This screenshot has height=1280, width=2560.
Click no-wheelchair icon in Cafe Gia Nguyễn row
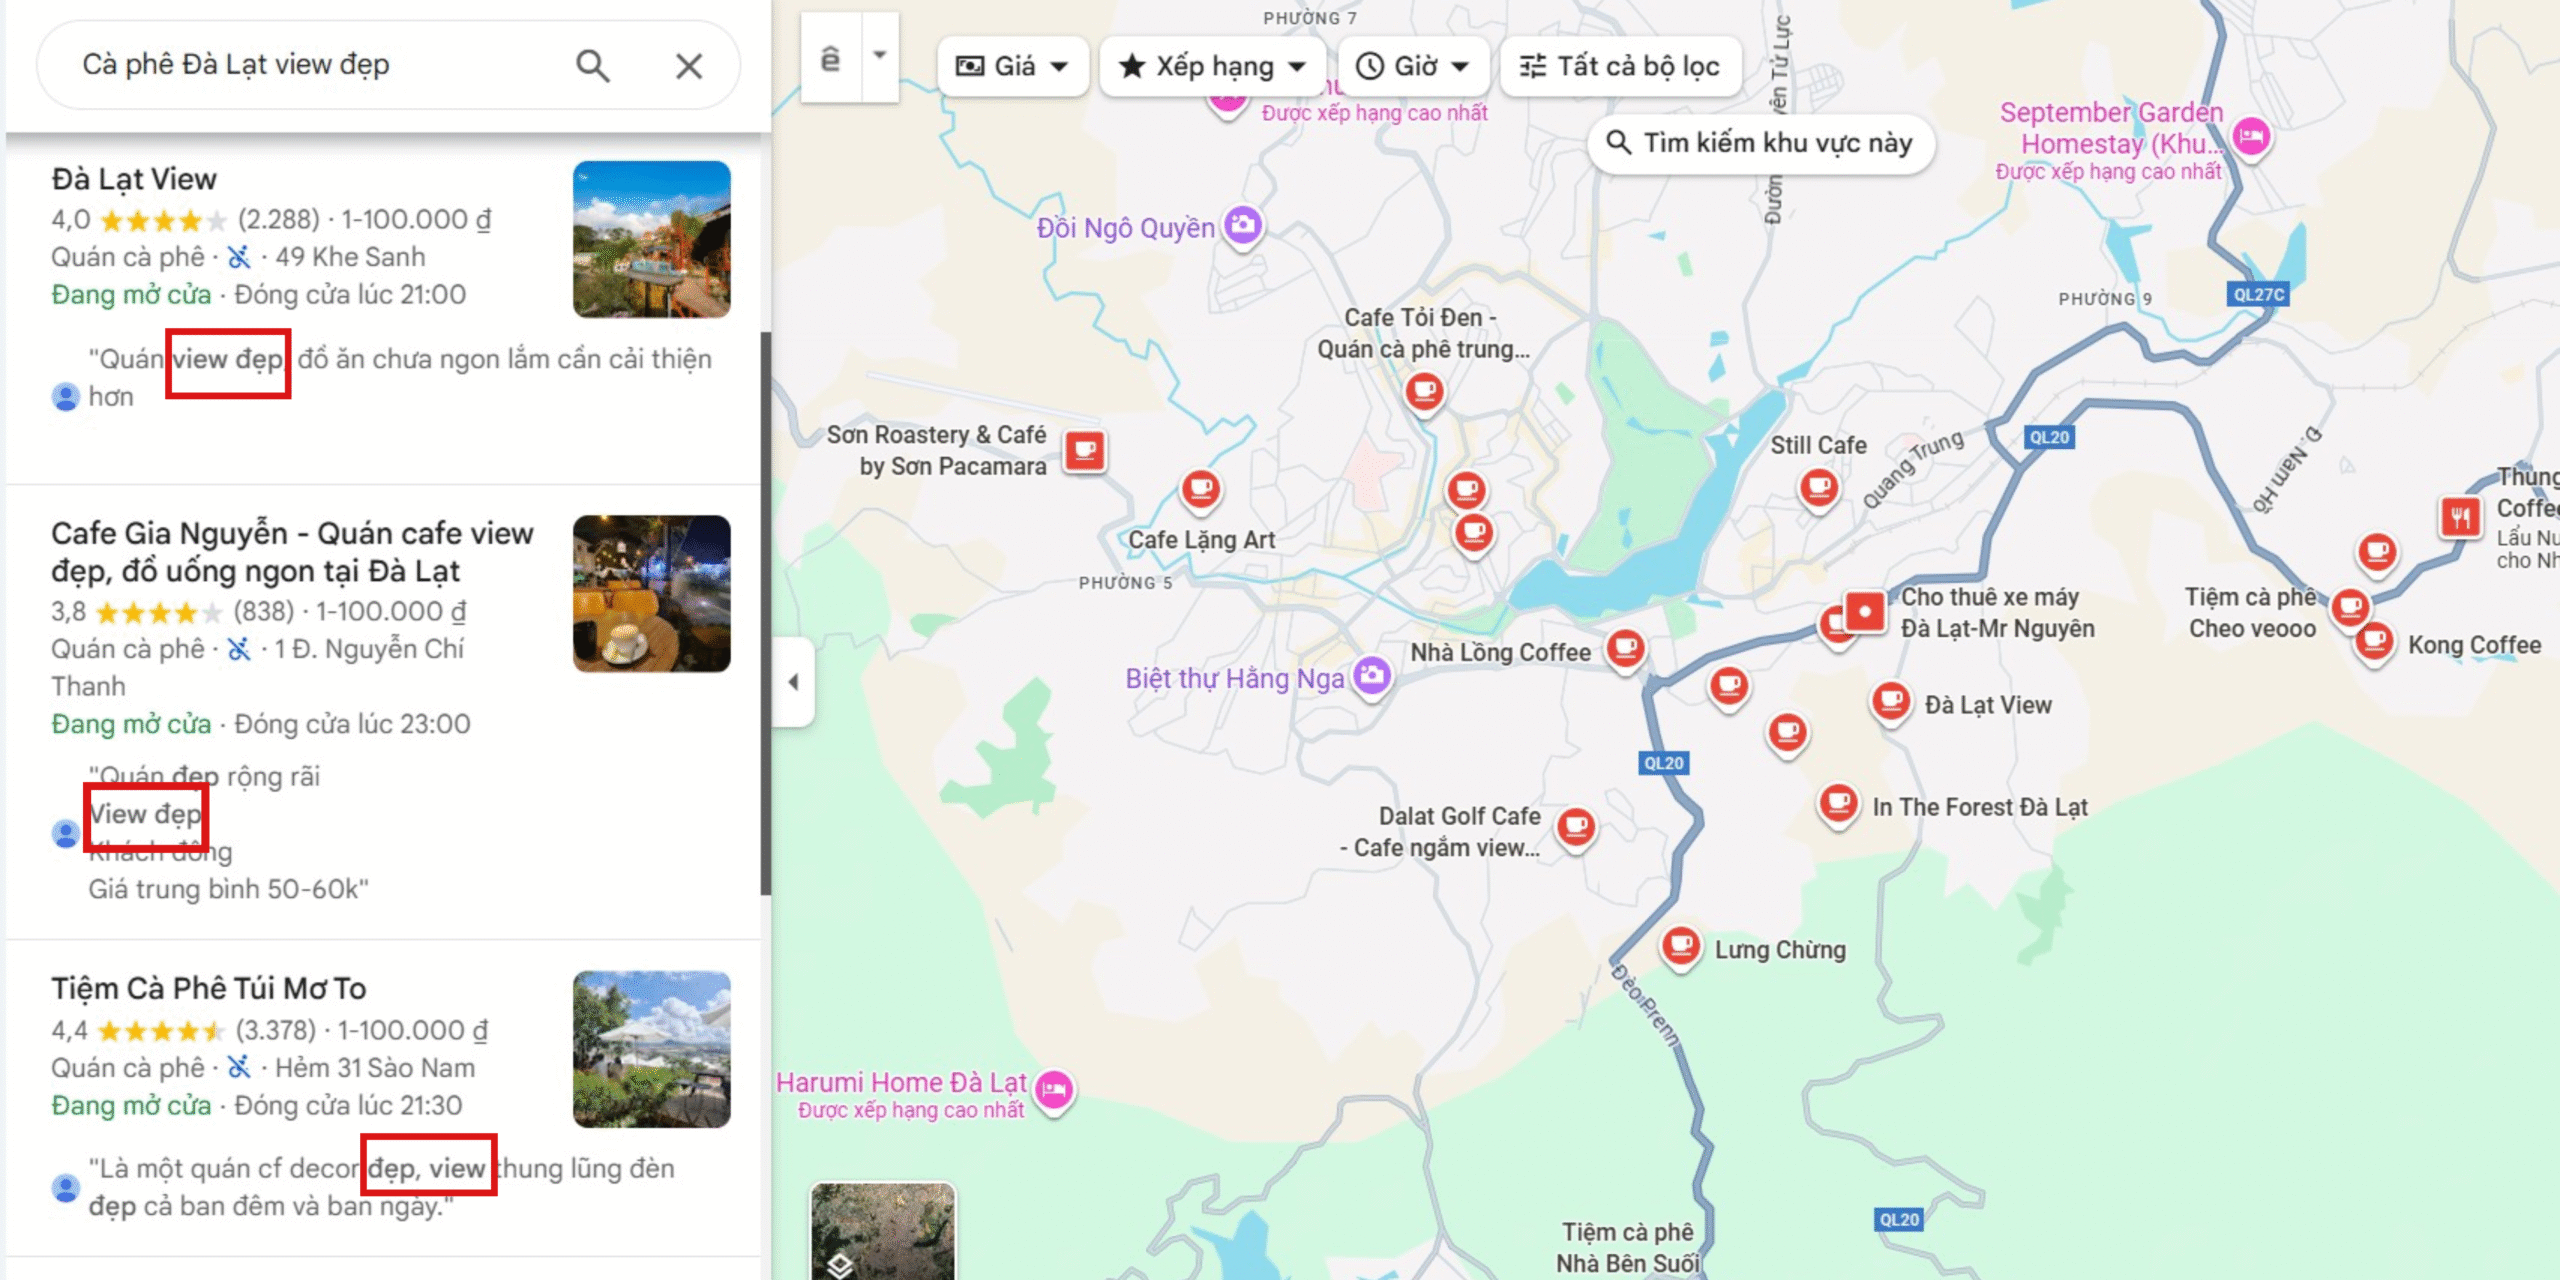(x=239, y=649)
